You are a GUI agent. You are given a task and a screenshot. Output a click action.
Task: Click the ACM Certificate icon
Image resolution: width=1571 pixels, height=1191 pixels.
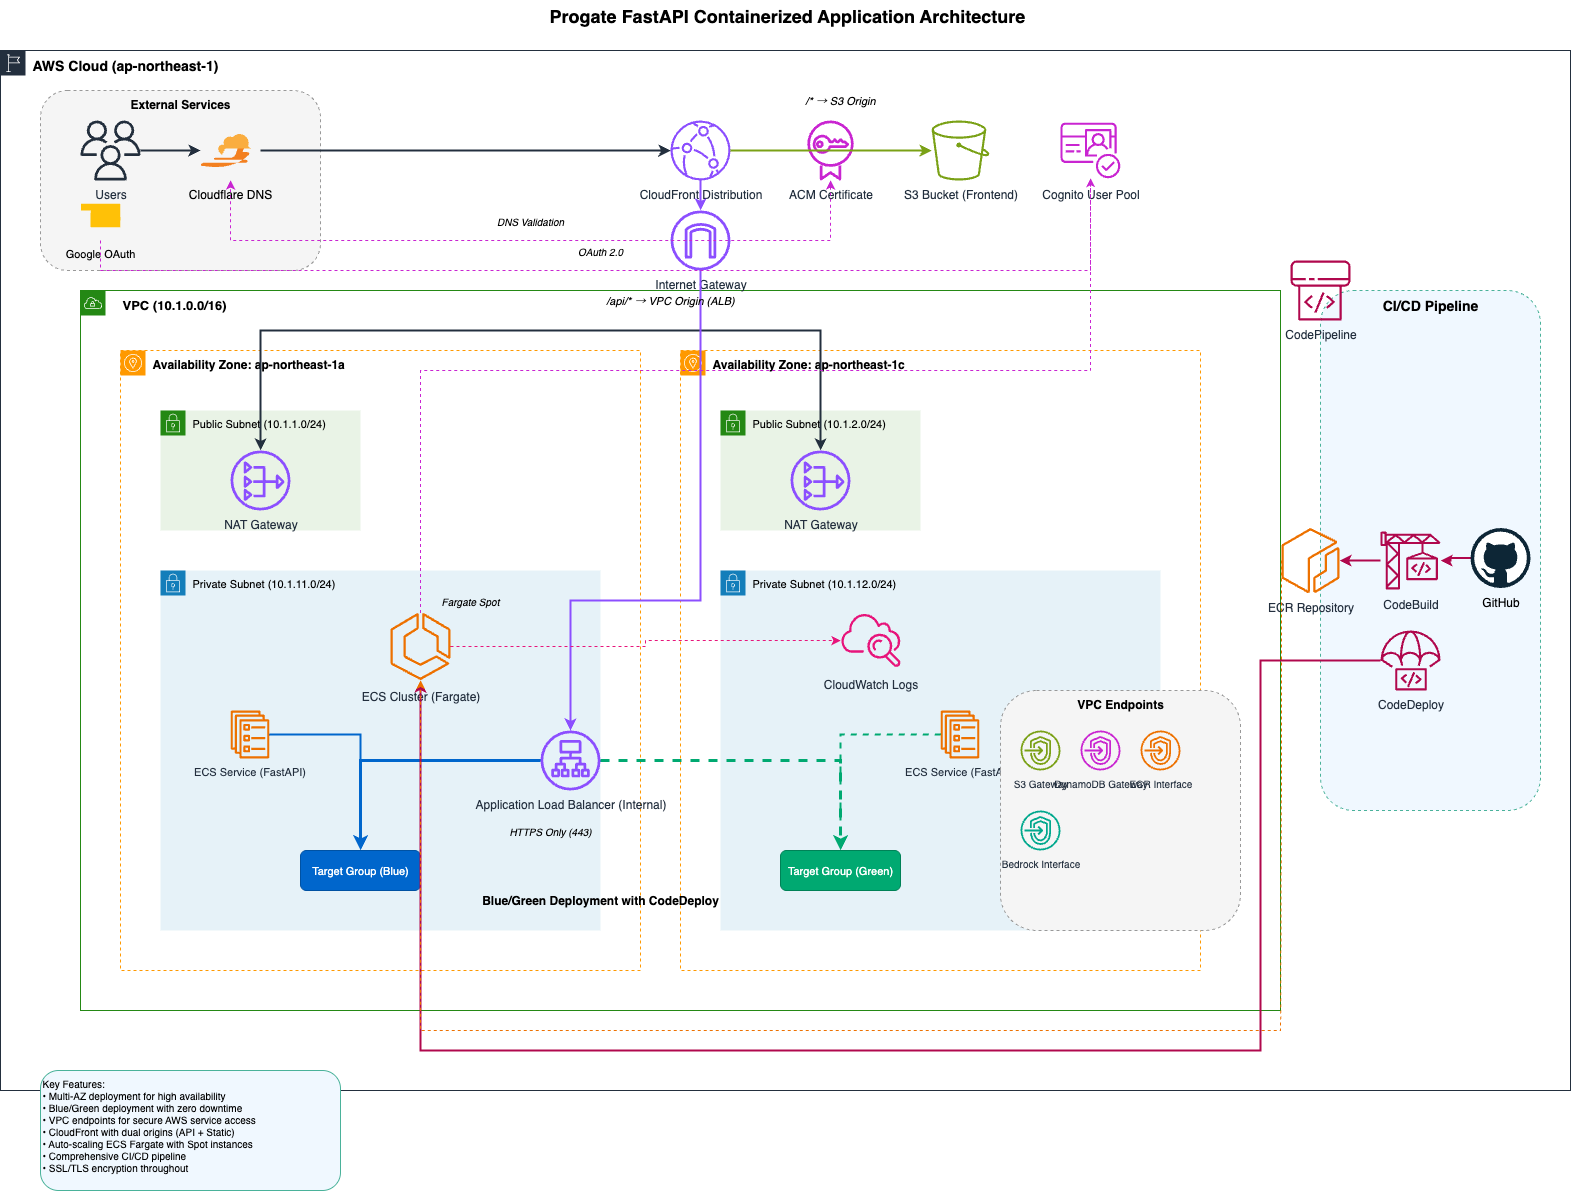click(830, 150)
